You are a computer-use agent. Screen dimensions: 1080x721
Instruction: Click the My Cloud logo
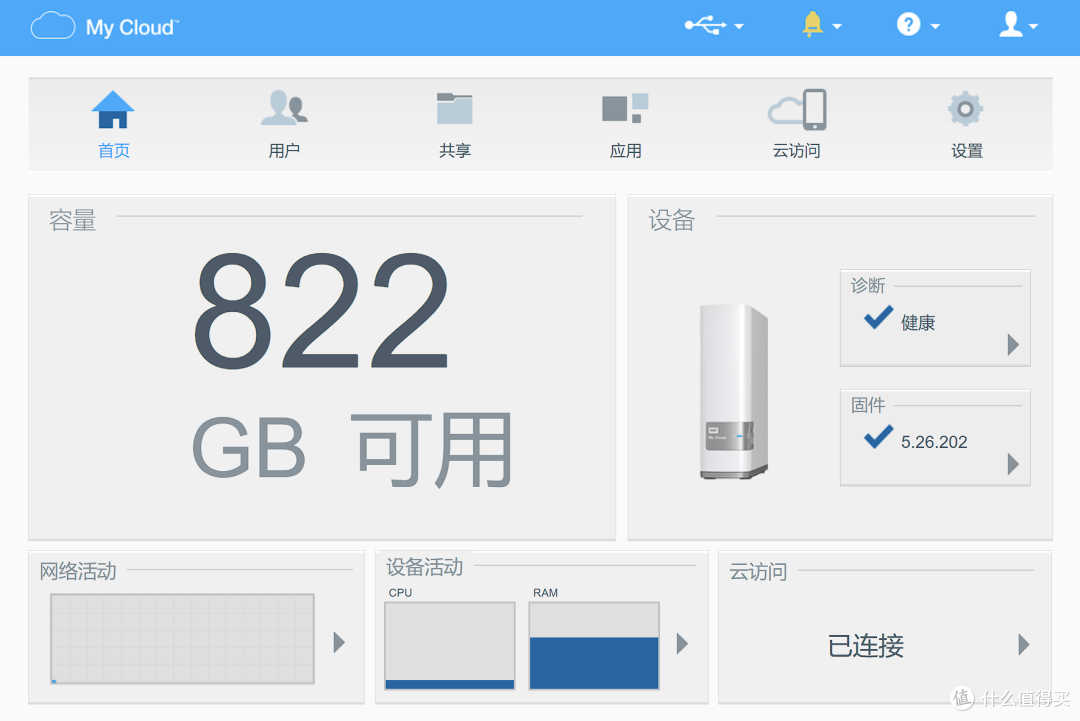point(105,27)
